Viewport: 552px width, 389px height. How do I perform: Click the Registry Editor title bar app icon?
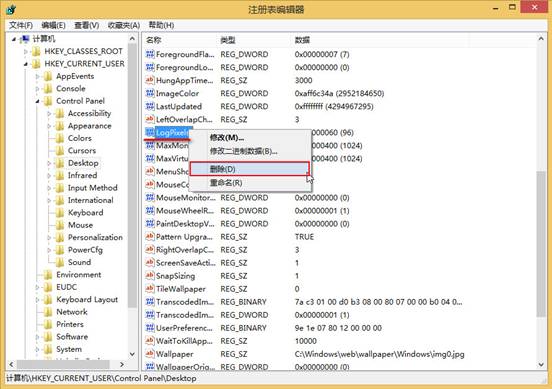[x=11, y=9]
